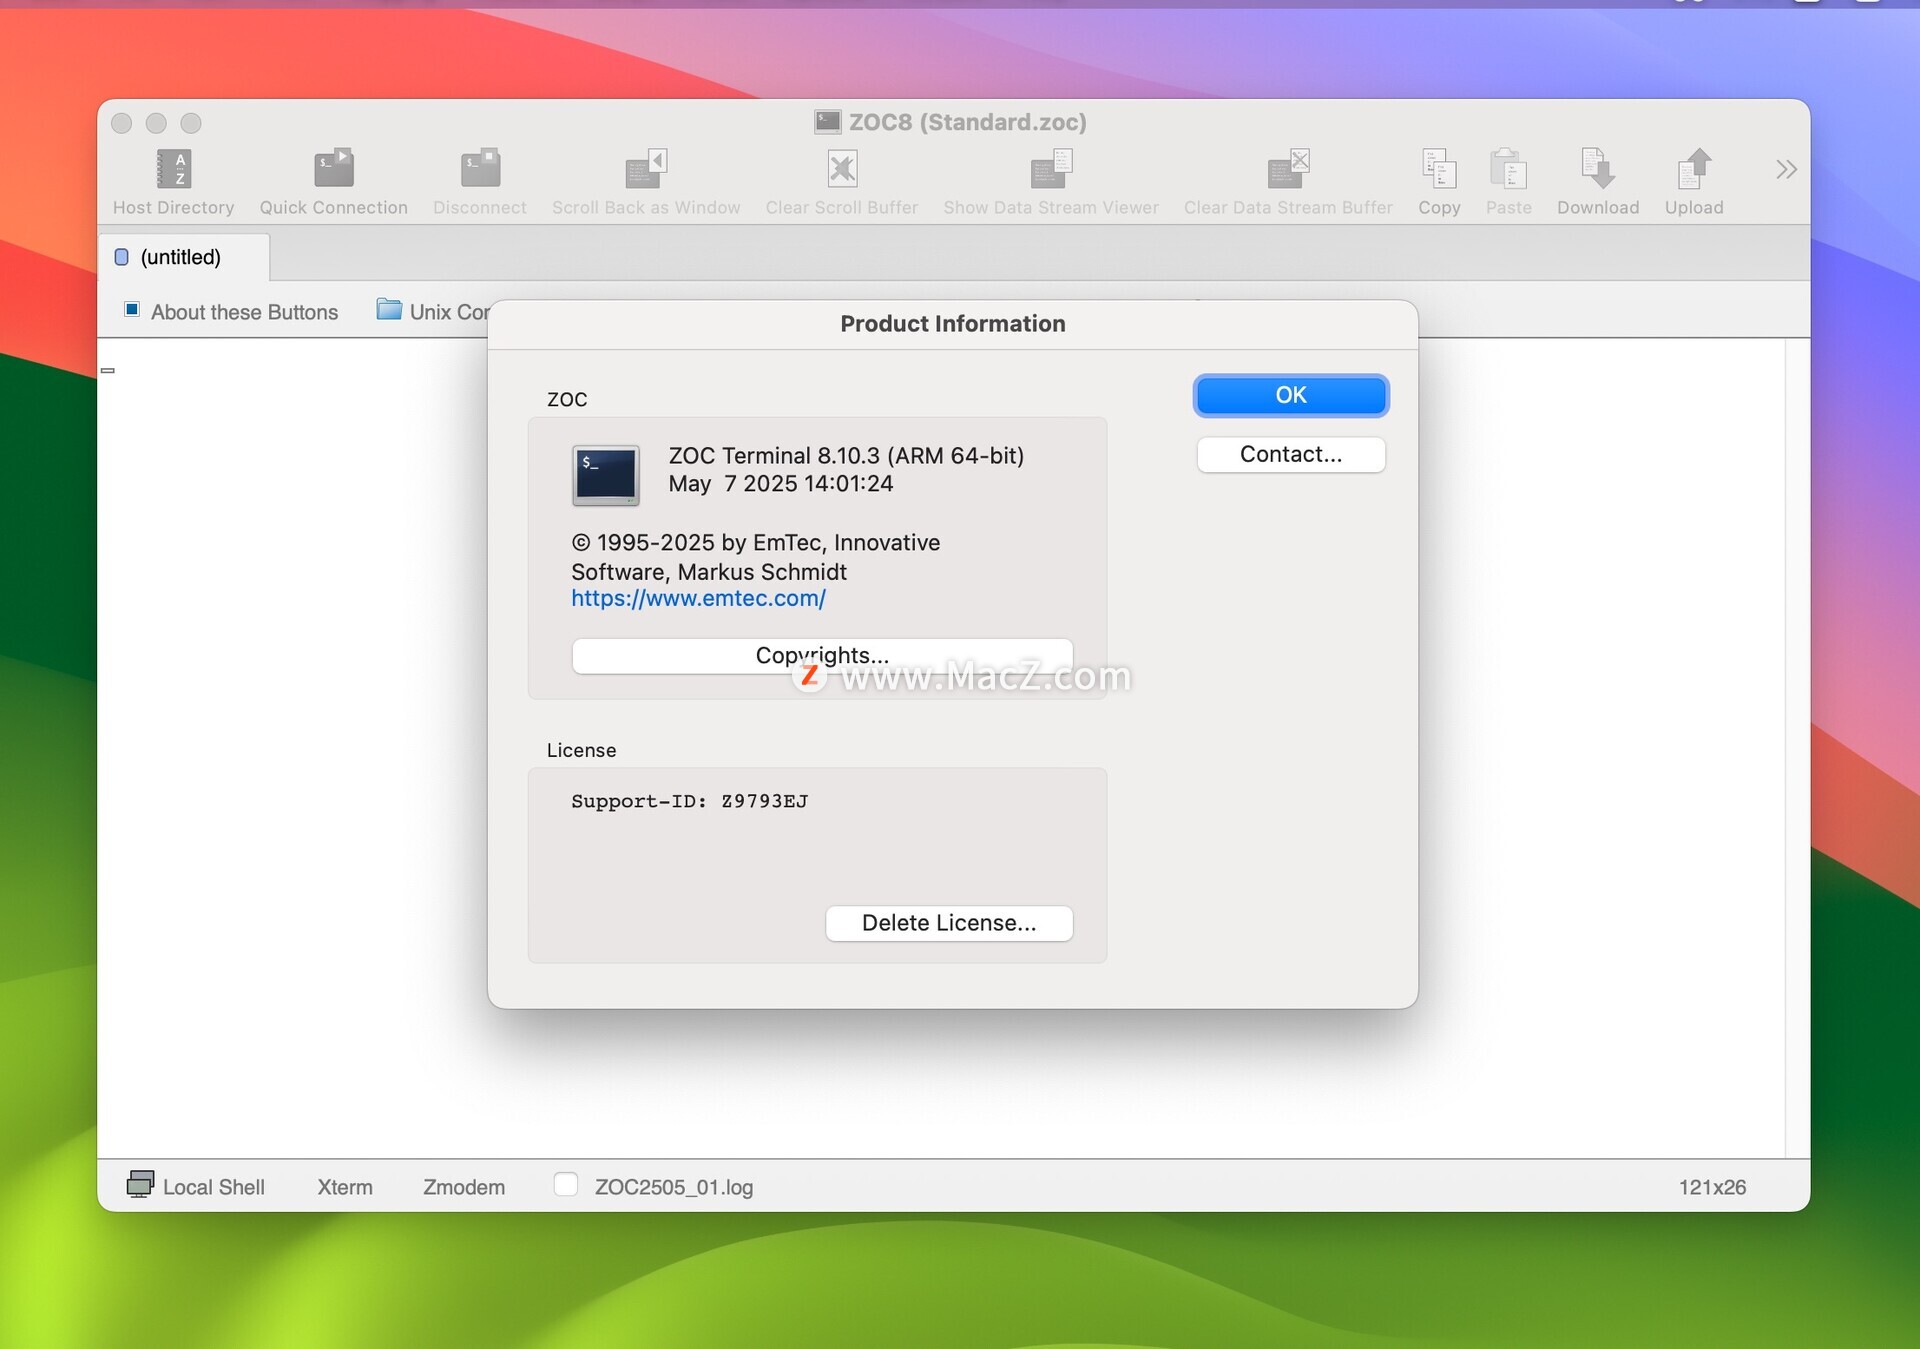Click the About these Buttons item
1920x1349 pixels.
[231, 312]
